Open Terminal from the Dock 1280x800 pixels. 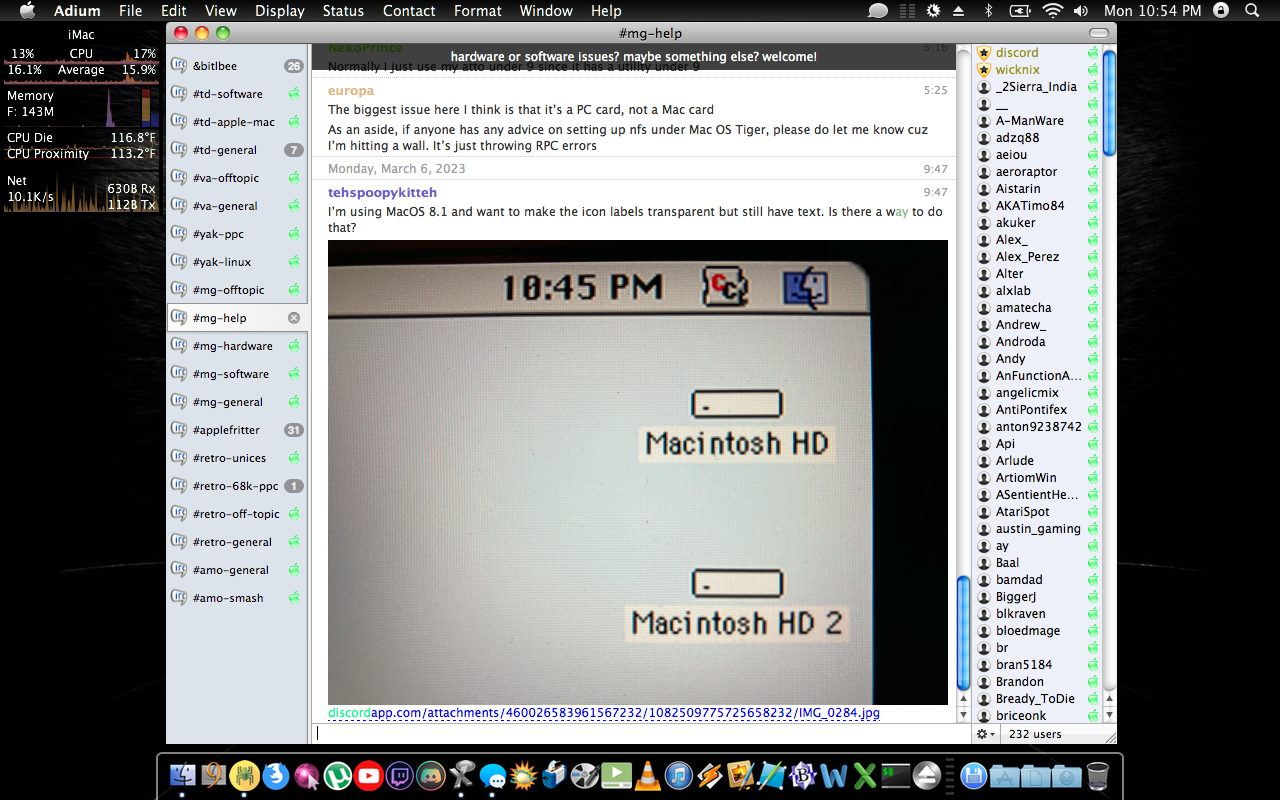click(x=895, y=775)
